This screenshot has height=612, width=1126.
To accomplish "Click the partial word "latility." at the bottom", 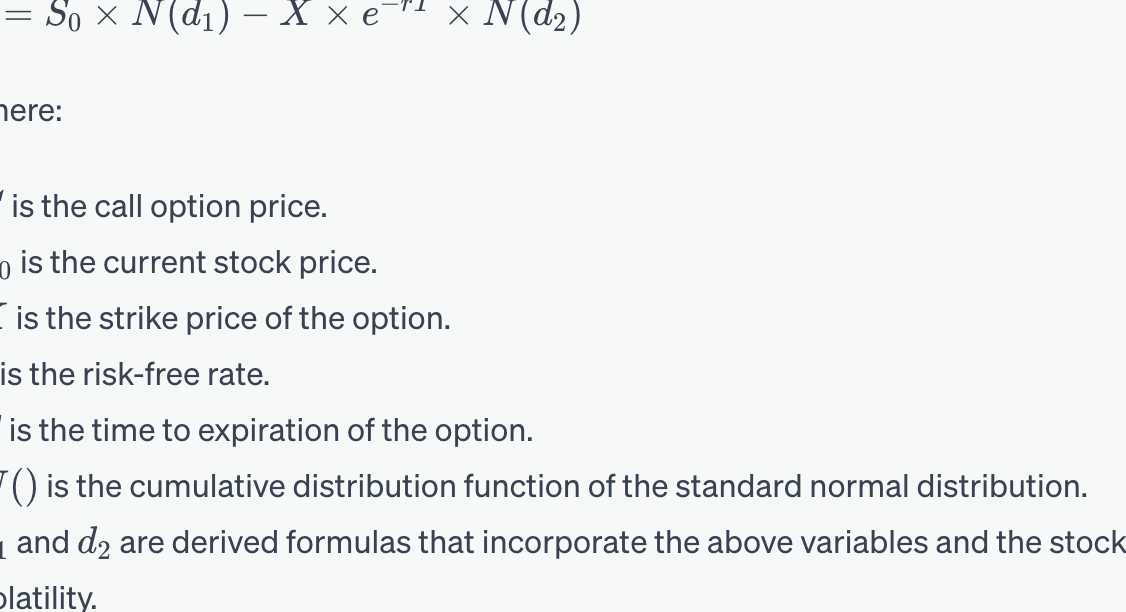I will [x=48, y=598].
